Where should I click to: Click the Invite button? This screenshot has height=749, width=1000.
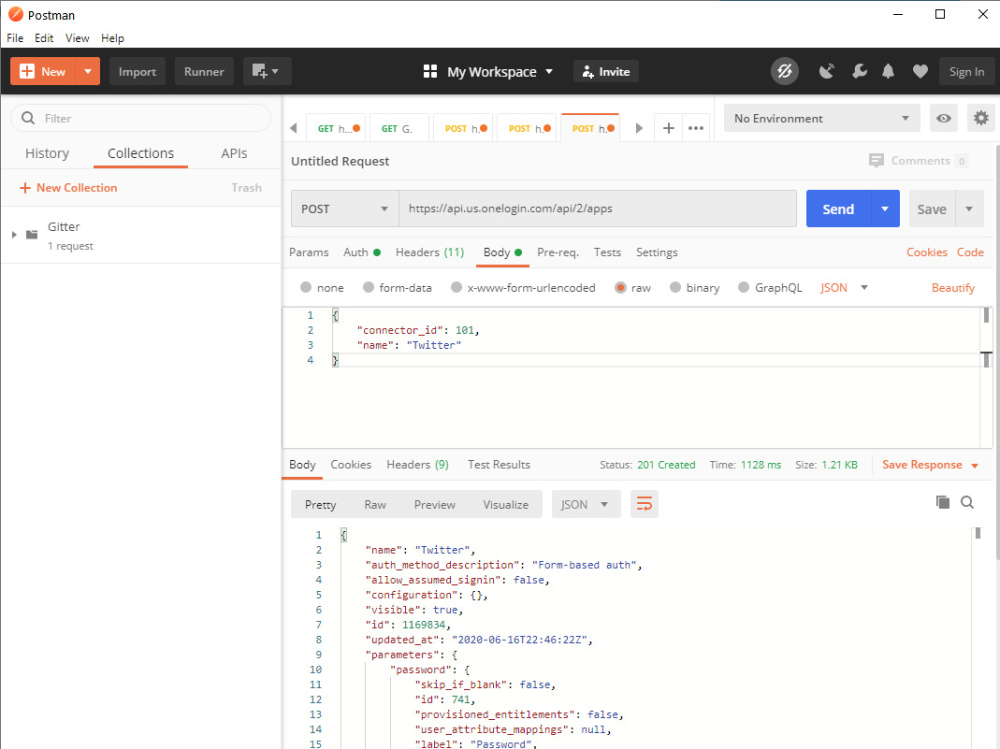[606, 71]
